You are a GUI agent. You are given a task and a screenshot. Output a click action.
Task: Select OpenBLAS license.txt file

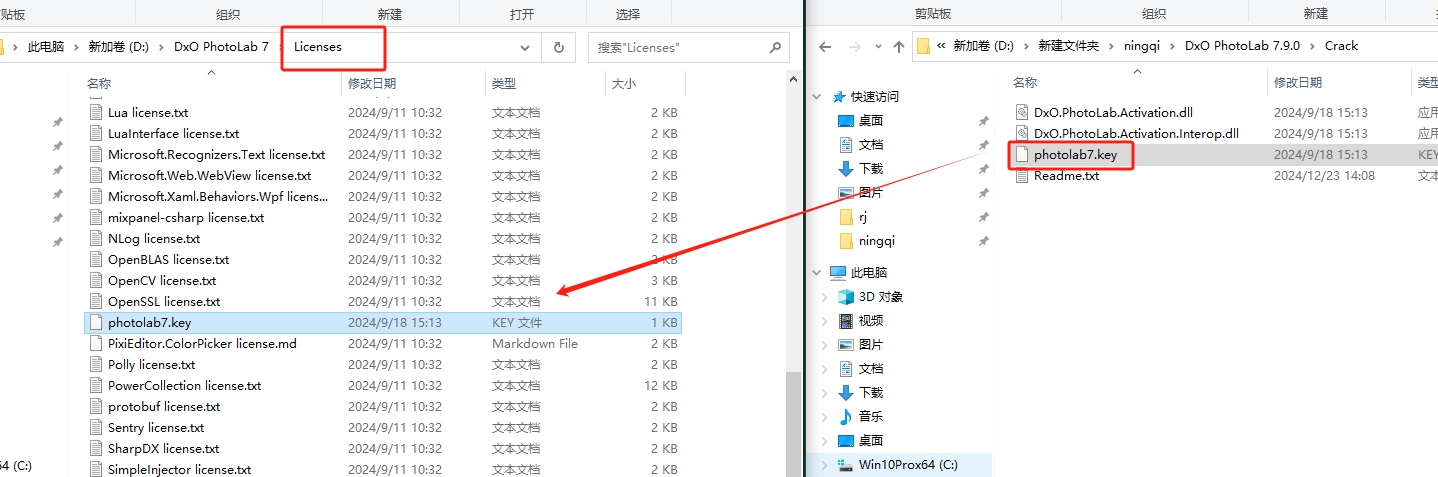[168, 259]
